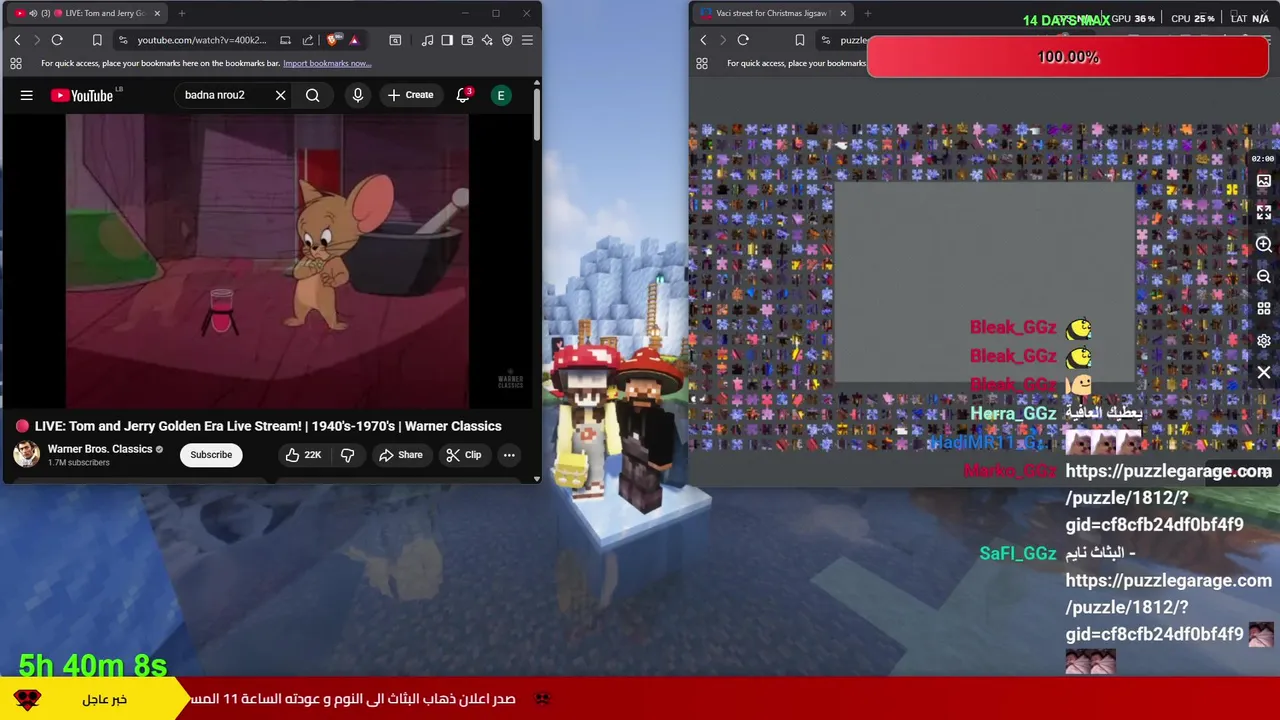Go to YouTube home via logo

(82, 95)
